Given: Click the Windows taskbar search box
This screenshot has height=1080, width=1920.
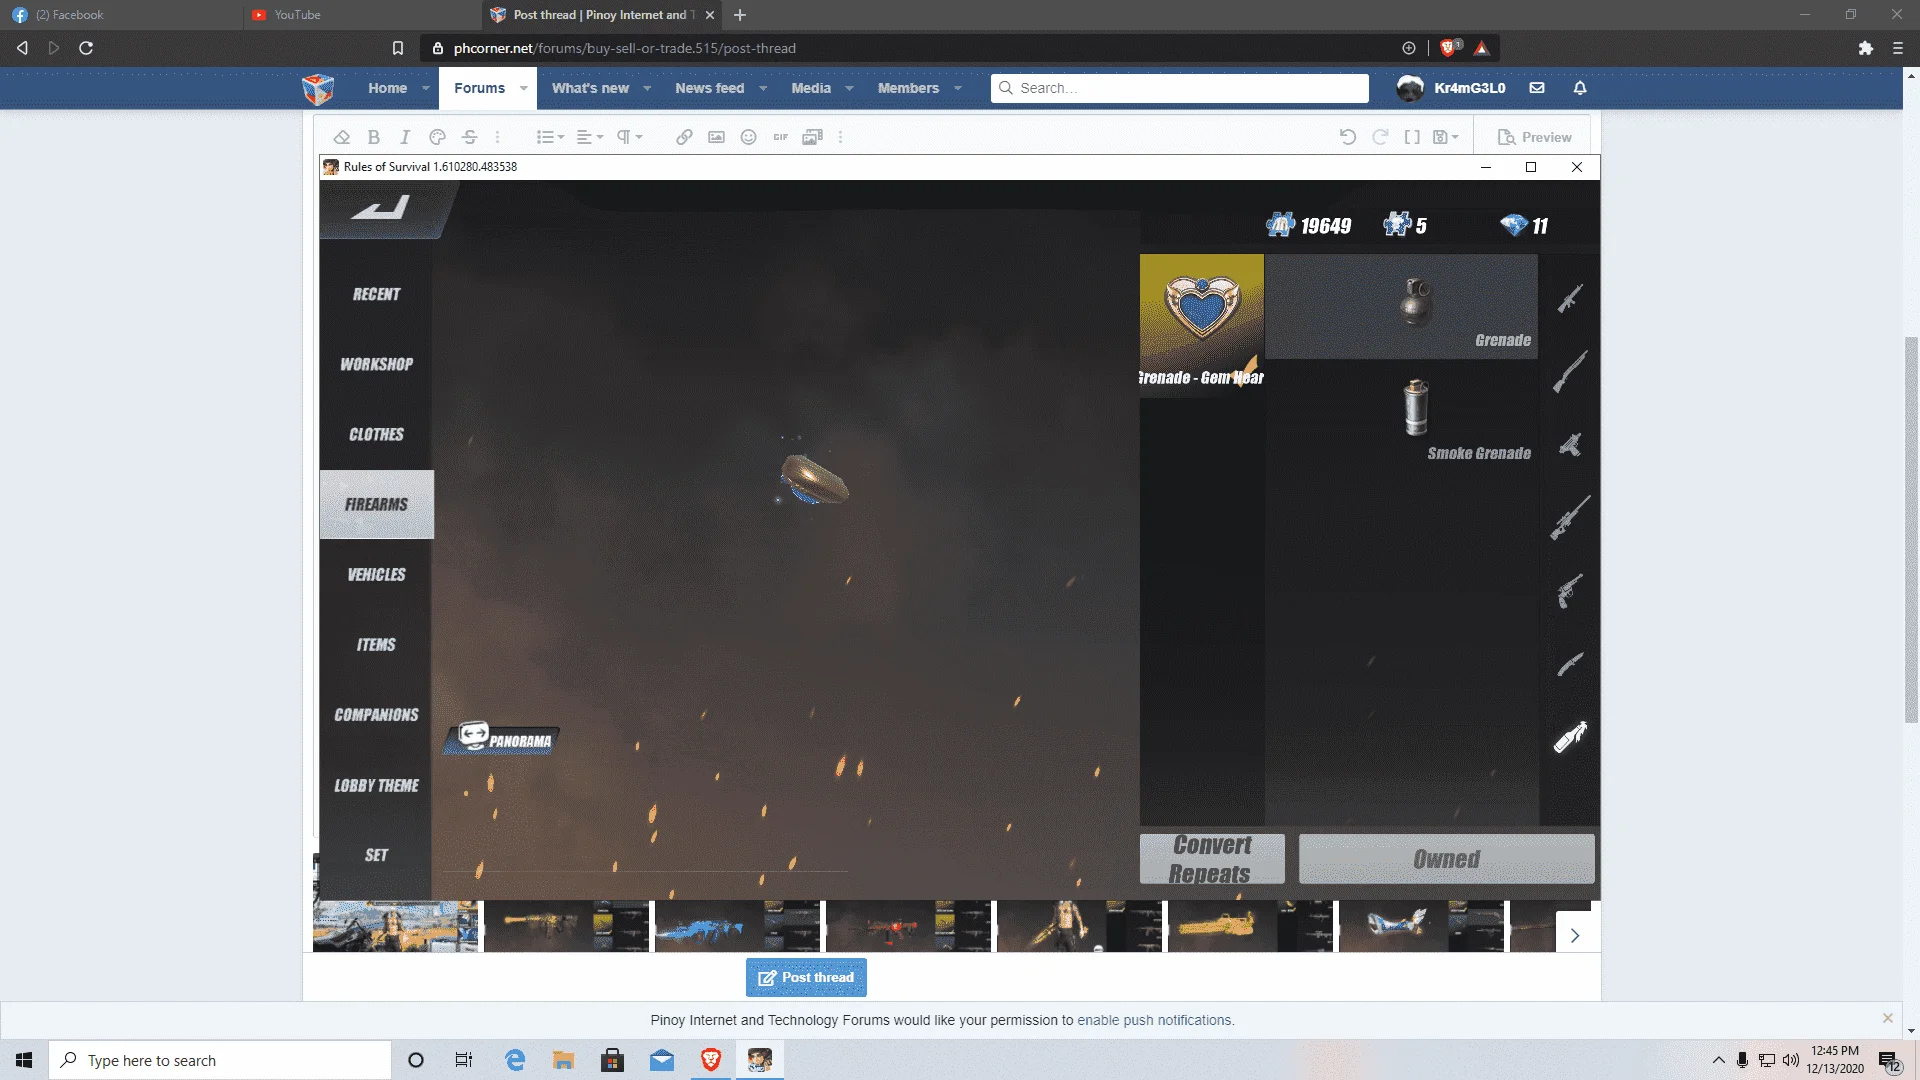Looking at the screenshot, I should pyautogui.click(x=220, y=1060).
